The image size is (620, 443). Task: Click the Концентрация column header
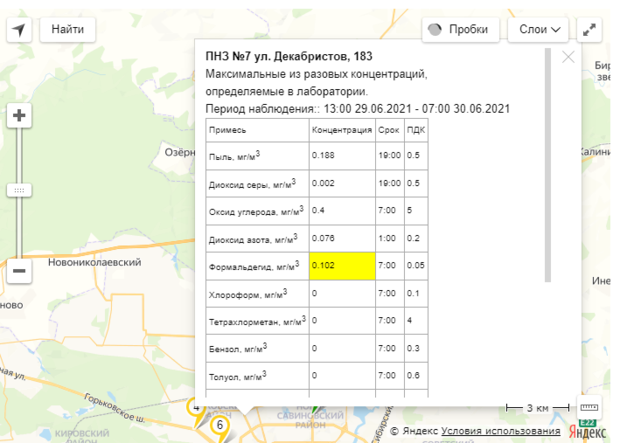tap(340, 131)
